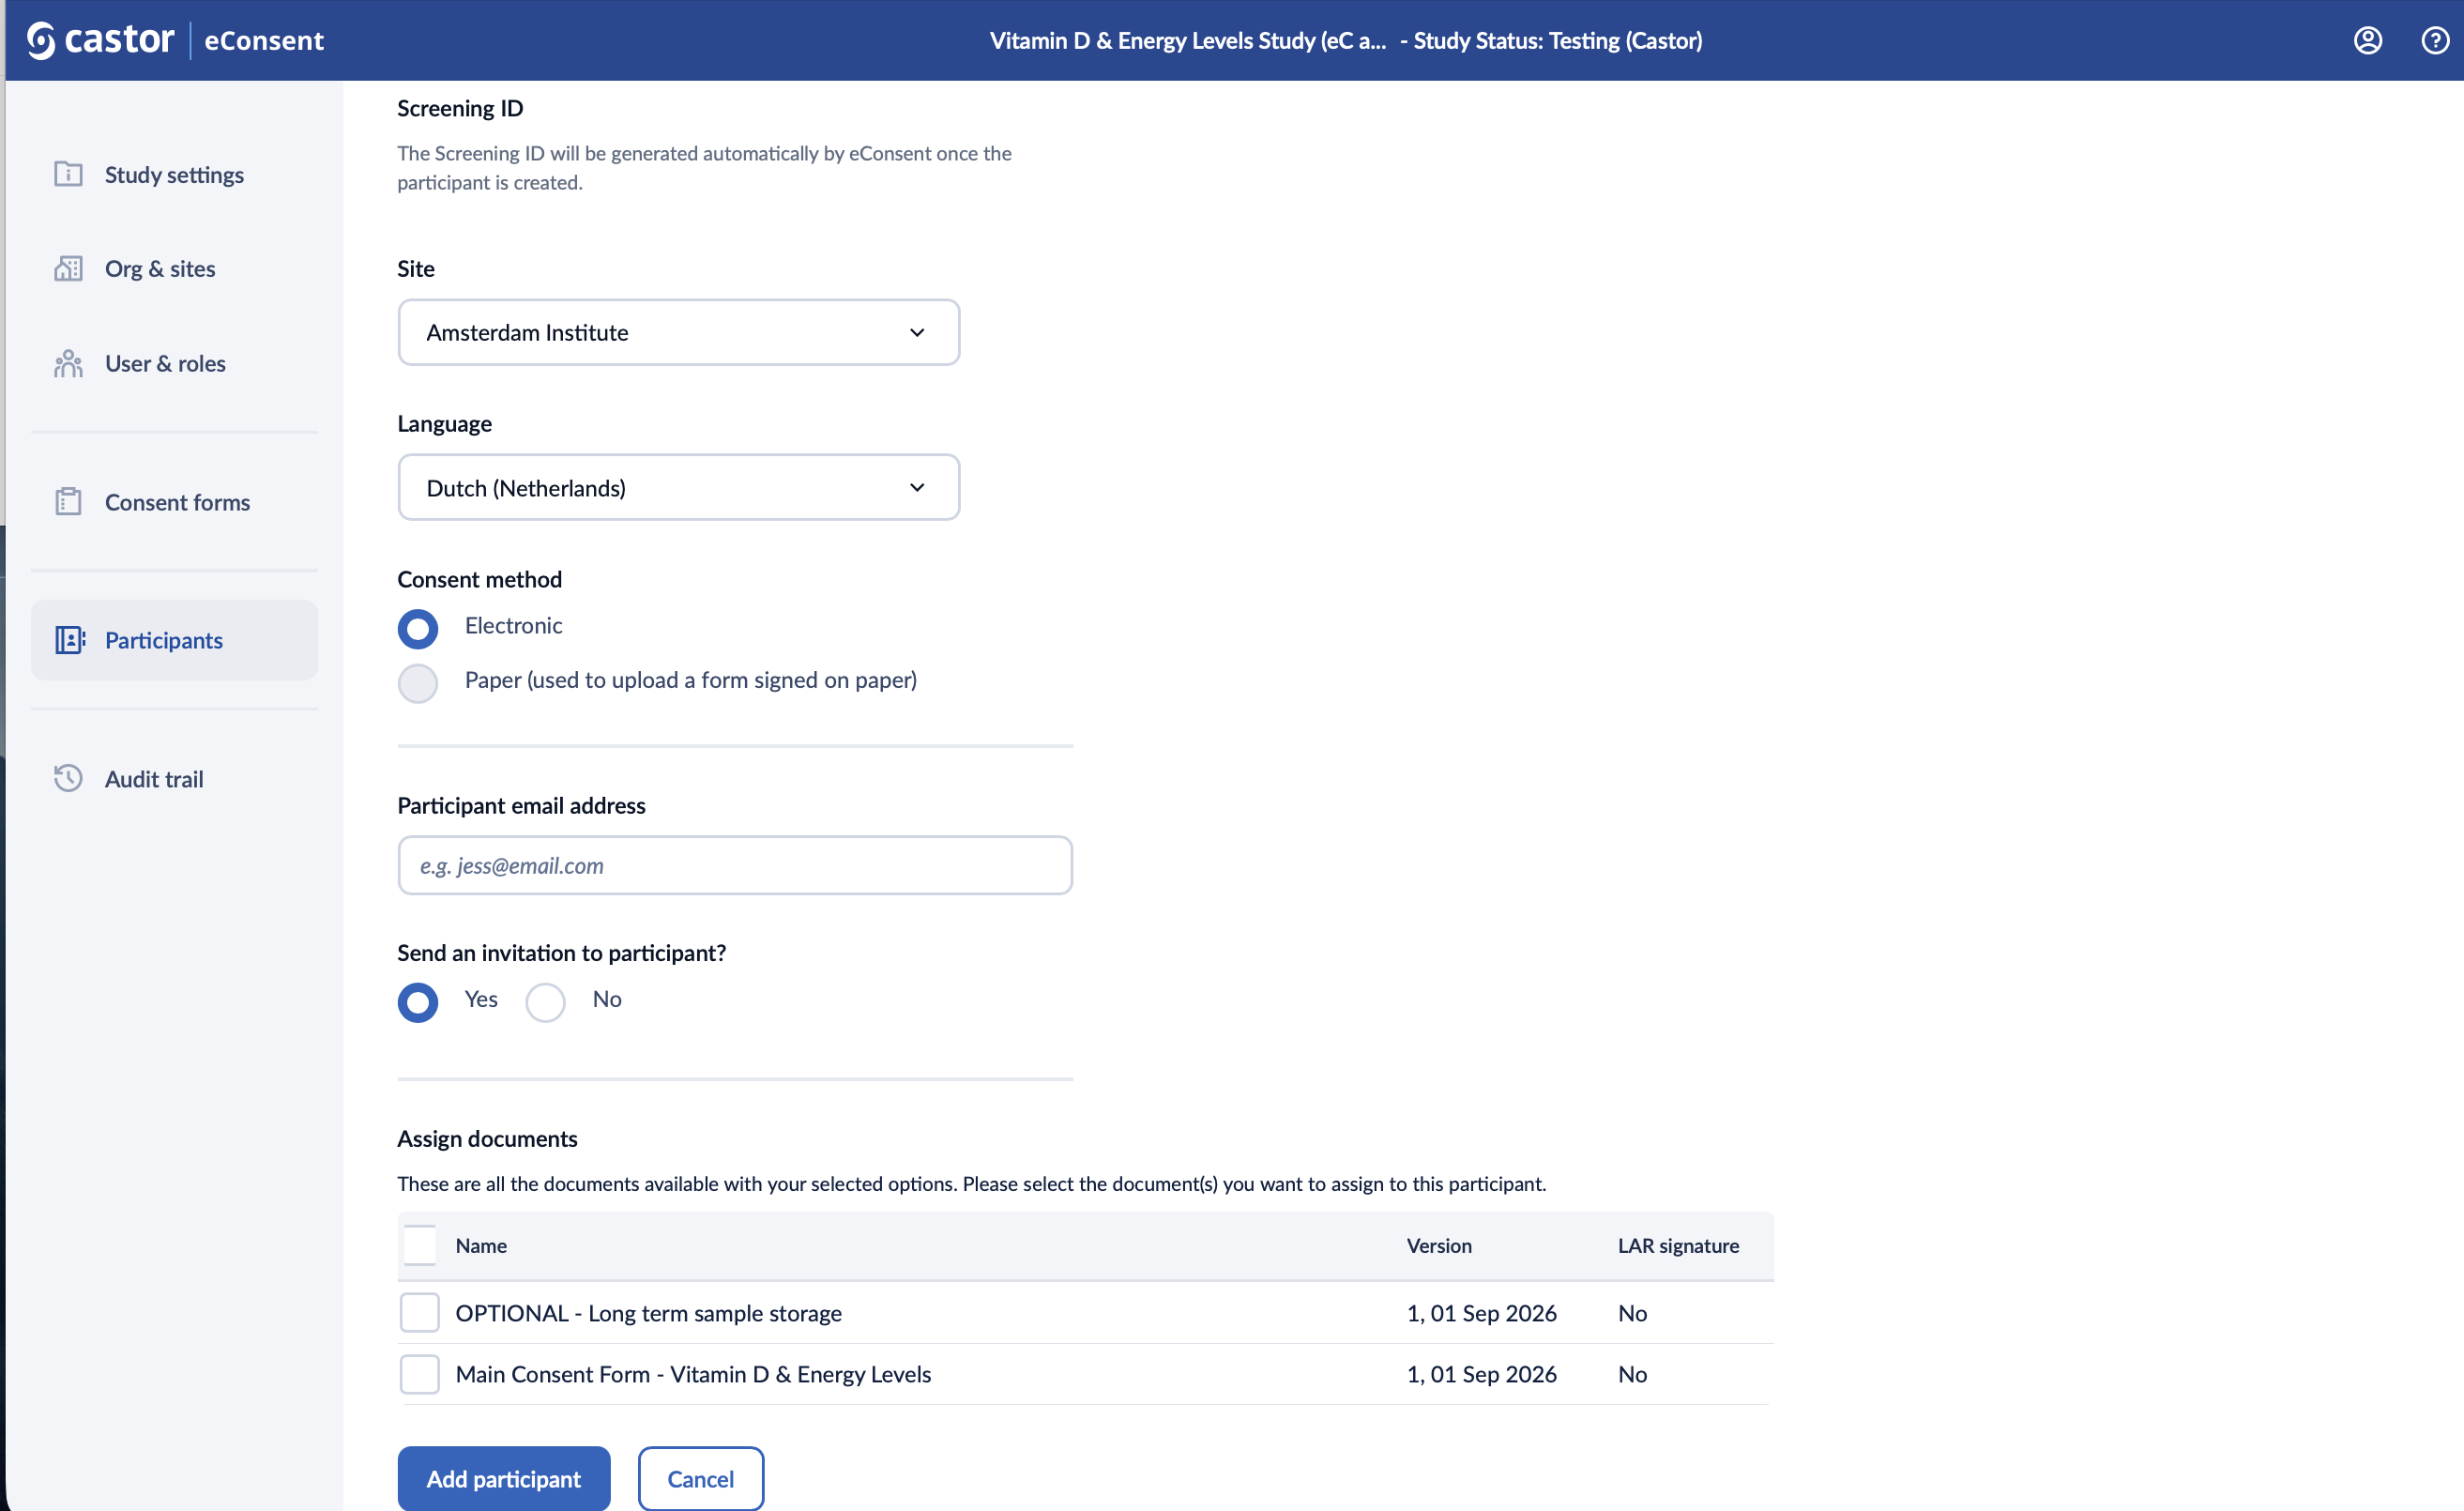This screenshot has height=1511, width=2464.
Task: Check Main Consent Form - Vitamin D document
Action: 420,1374
